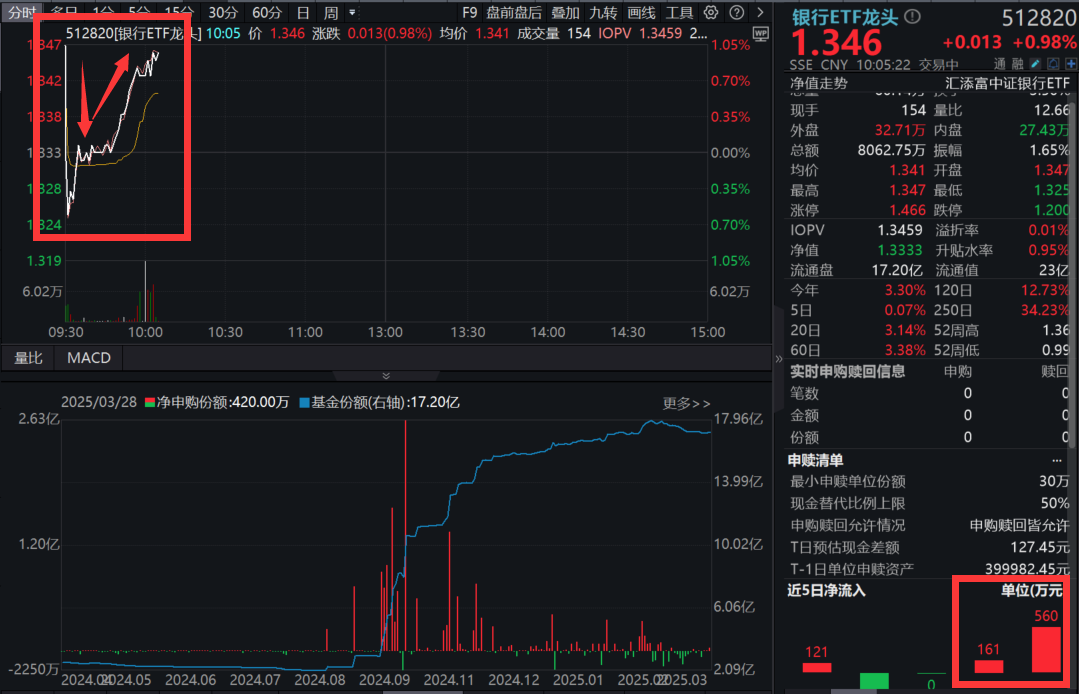Open the settings gear icon on the toolbar
Screen dimensions: 1079x694
point(711,14)
